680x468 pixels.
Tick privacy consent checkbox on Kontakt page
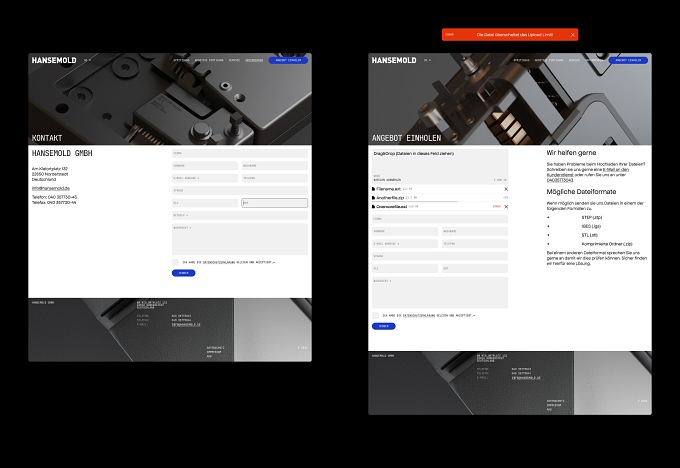(175, 262)
